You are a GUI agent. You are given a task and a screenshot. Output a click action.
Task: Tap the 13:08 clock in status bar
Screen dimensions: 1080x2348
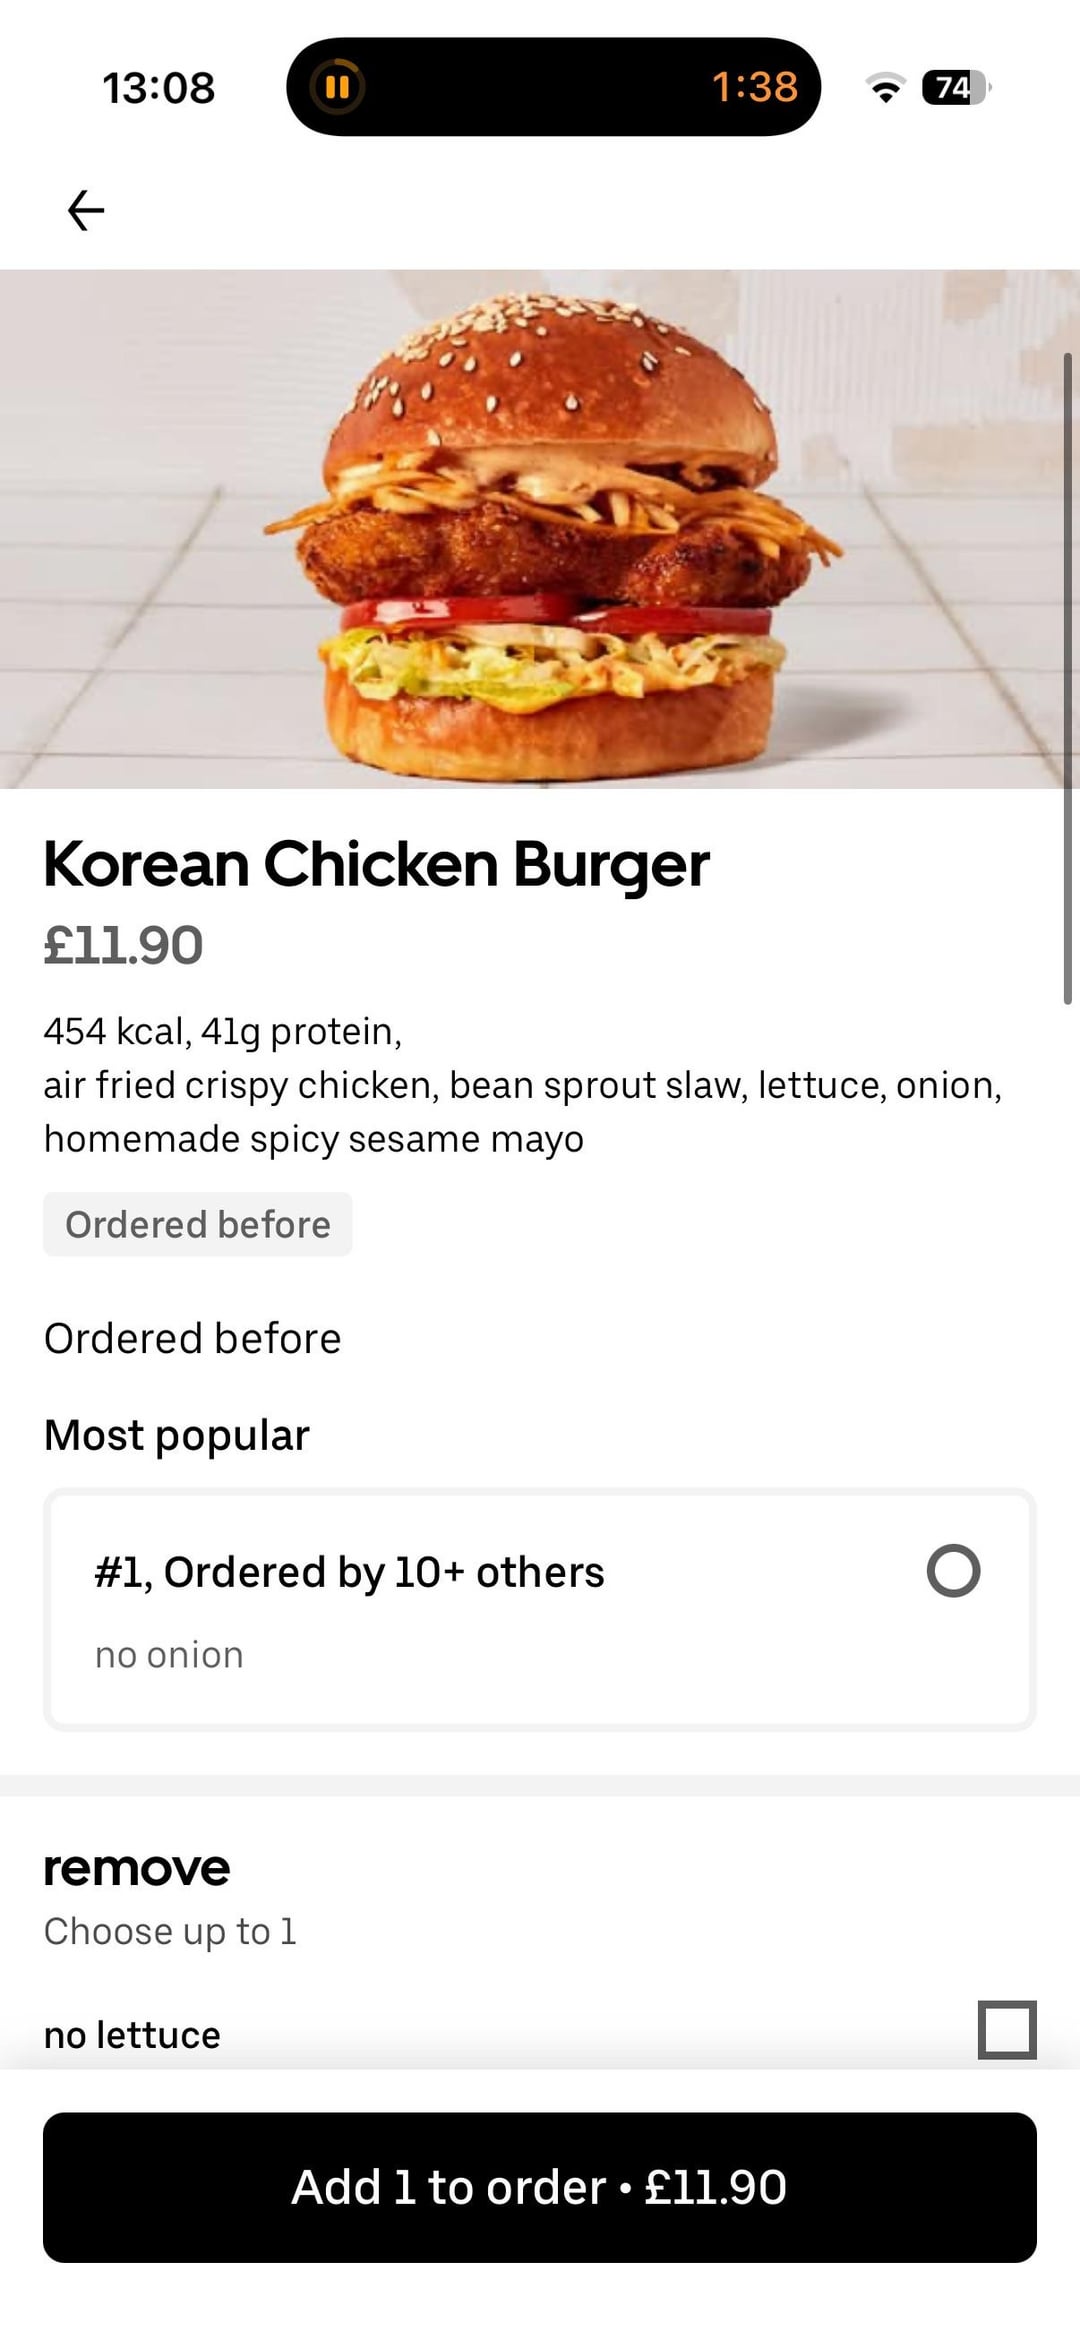158,88
